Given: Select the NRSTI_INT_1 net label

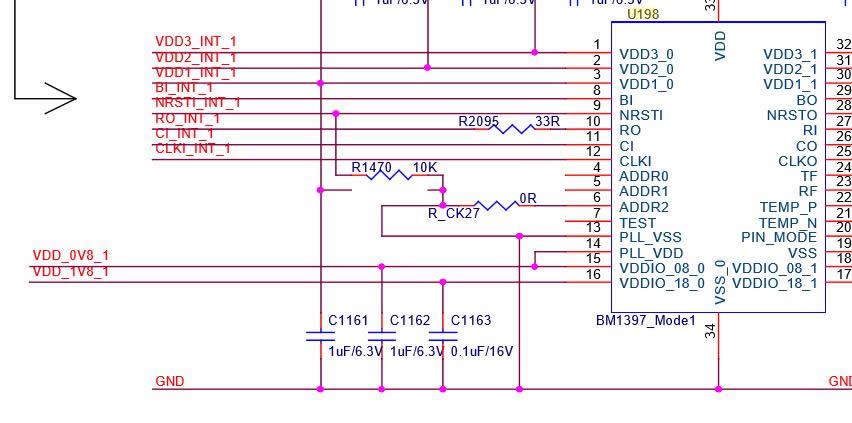Looking at the screenshot, I should [198, 102].
